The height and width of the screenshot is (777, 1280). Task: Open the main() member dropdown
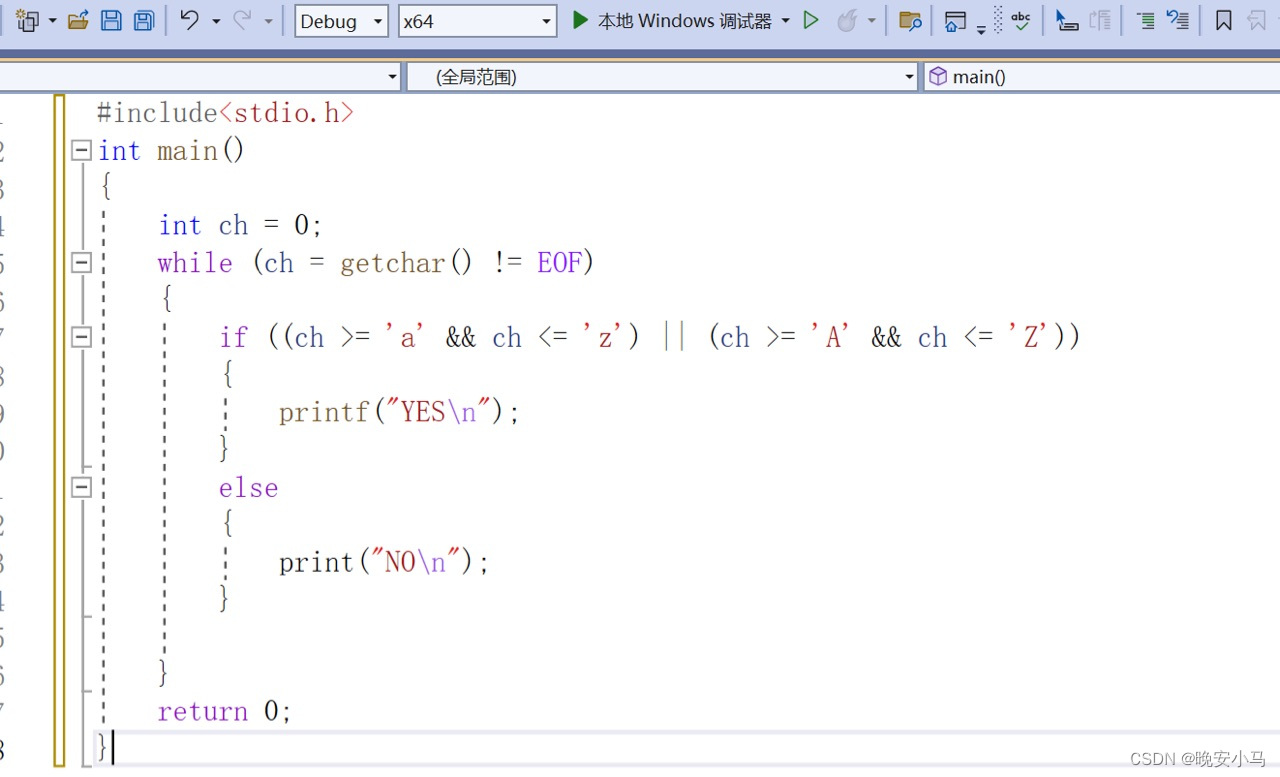point(1102,77)
